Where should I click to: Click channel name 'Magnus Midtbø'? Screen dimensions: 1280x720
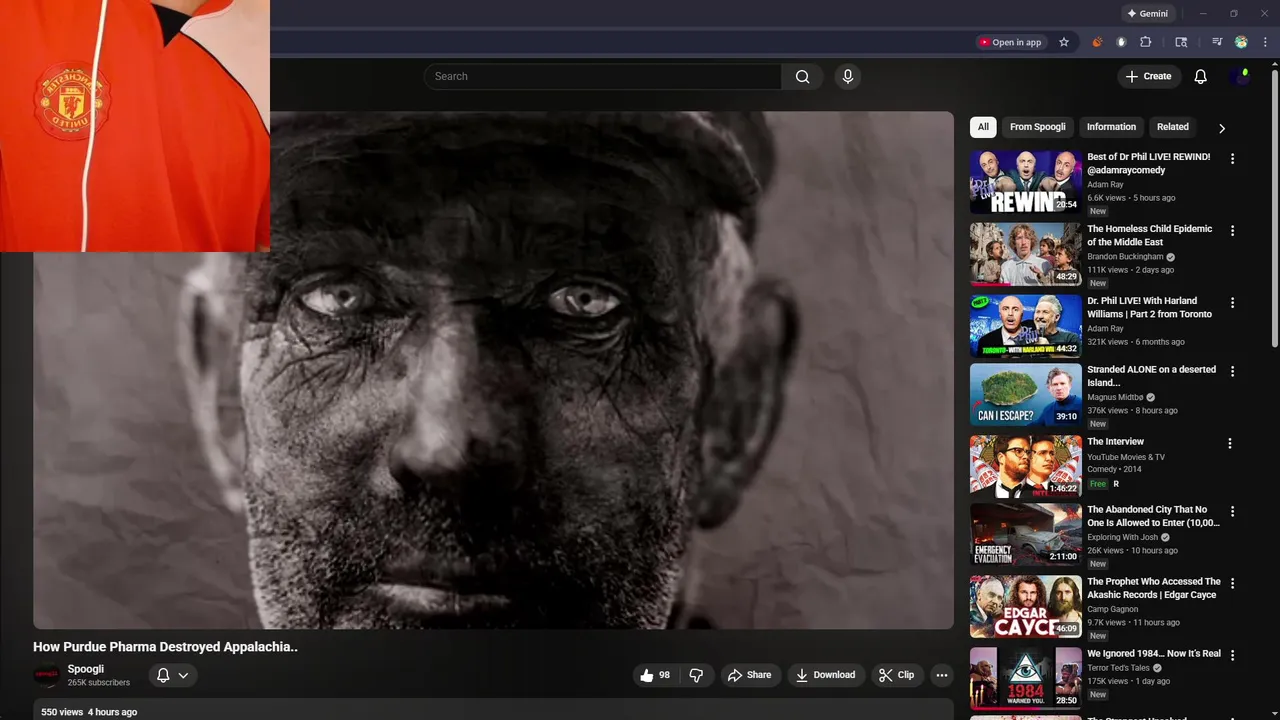1115,397
